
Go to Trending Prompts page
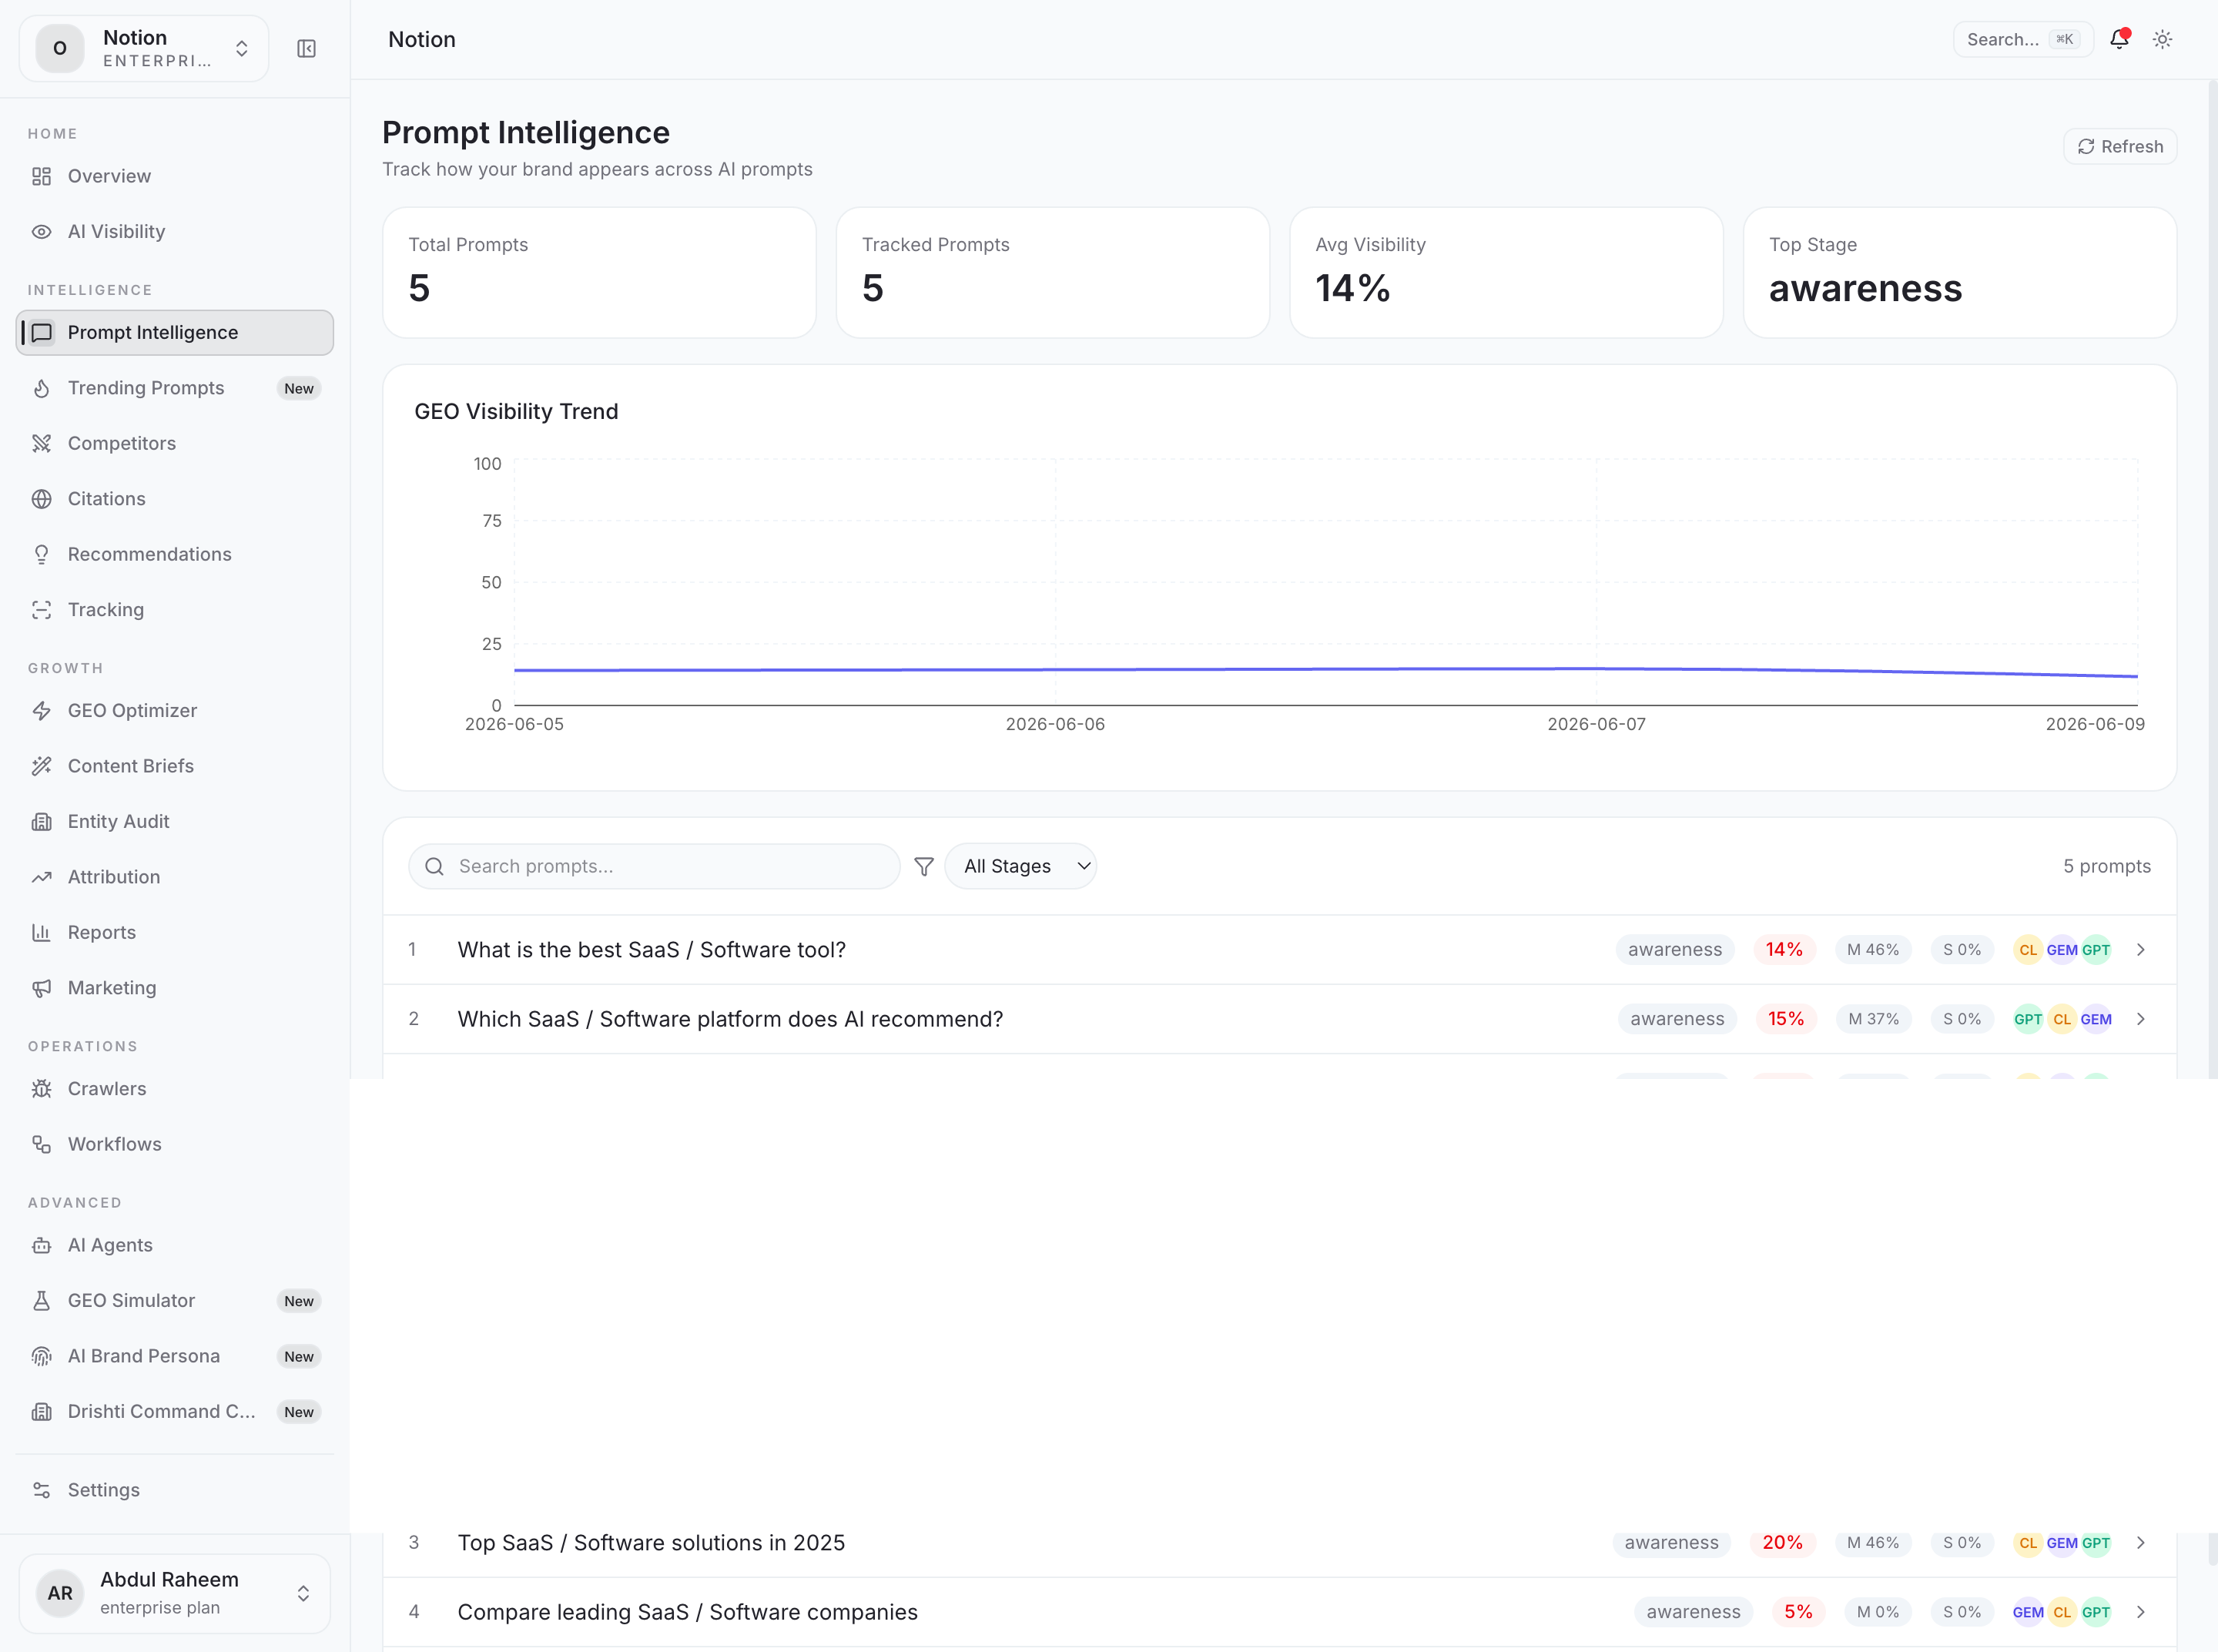175,388
